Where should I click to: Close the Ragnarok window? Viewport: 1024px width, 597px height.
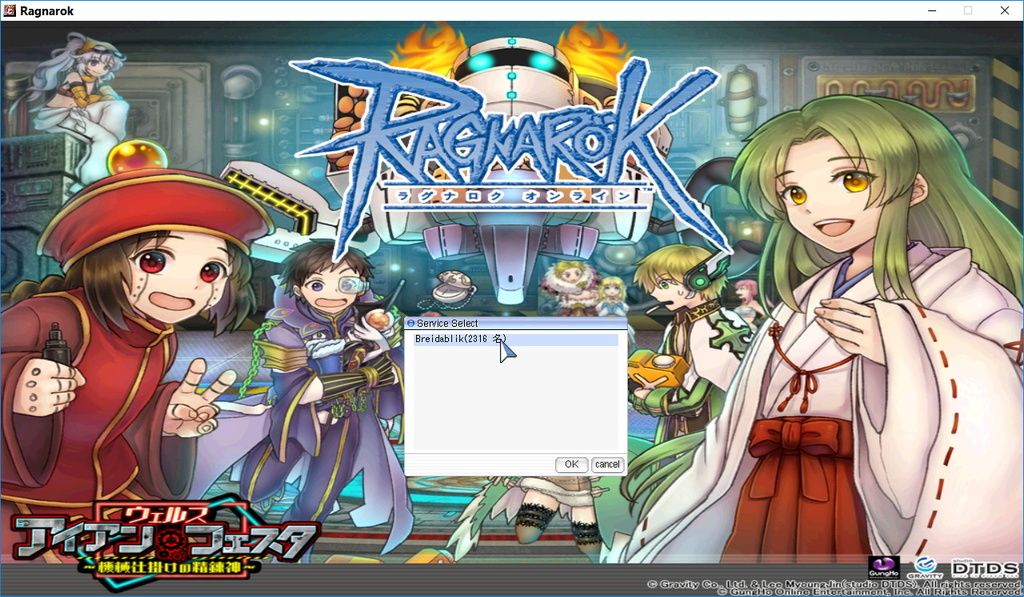pos(1004,10)
